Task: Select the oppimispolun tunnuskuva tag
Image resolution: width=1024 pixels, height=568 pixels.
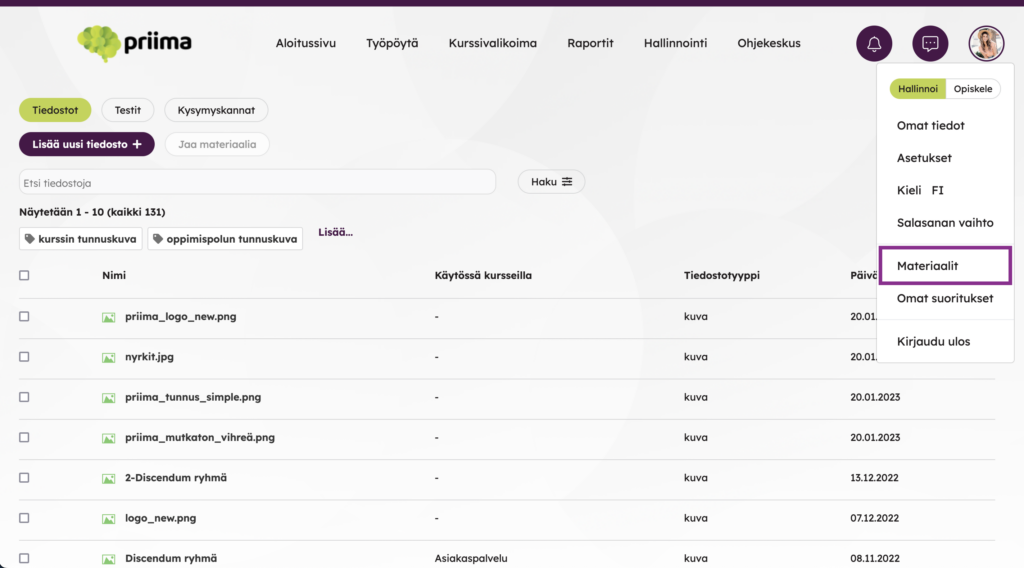Action: tap(225, 239)
